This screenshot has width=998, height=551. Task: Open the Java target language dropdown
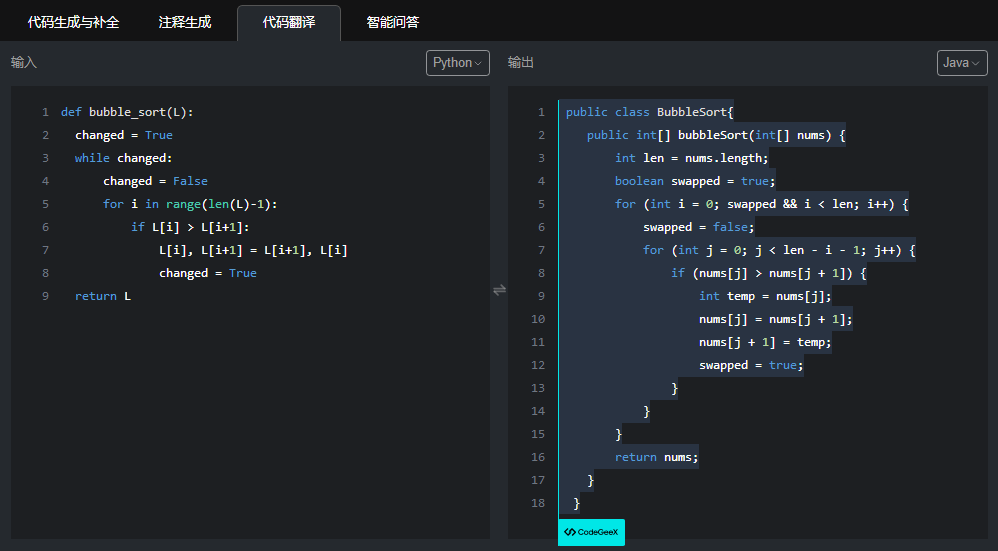(x=961, y=63)
